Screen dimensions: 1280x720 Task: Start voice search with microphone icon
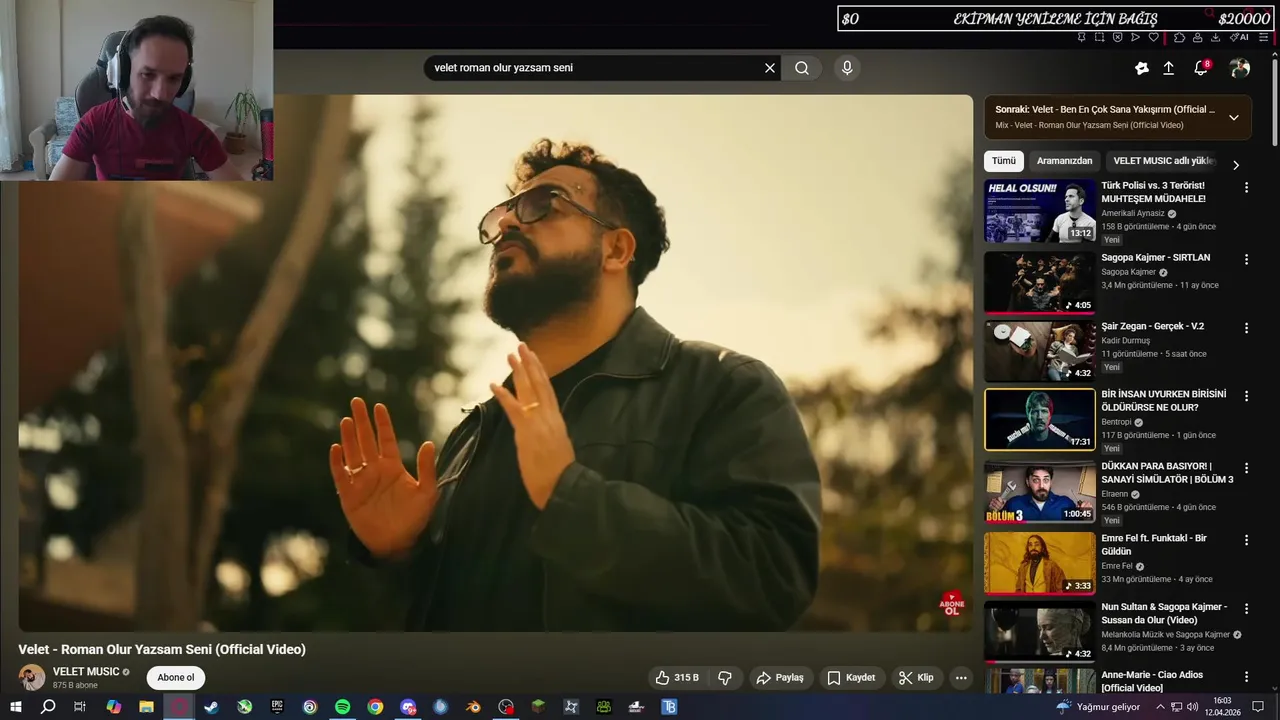[847, 68]
